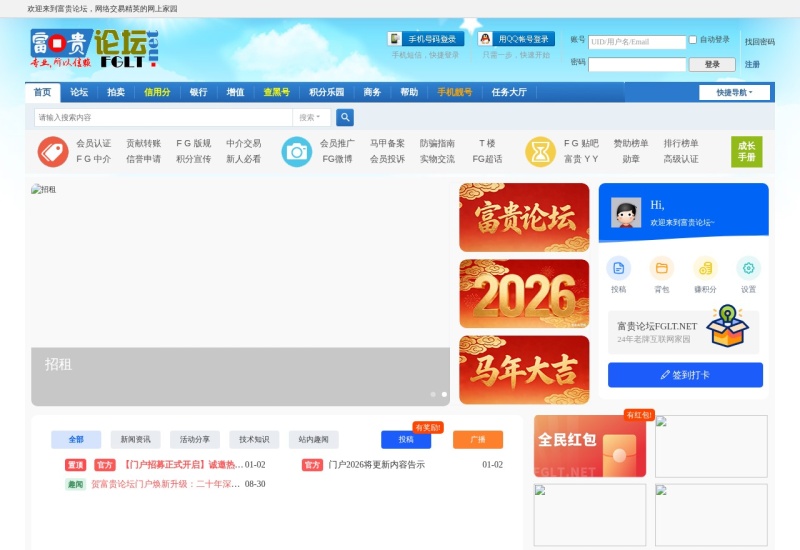Image resolution: width=800 pixels, height=550 pixels.
Task: Click the 手机号码登录 button
Action: pos(426,39)
